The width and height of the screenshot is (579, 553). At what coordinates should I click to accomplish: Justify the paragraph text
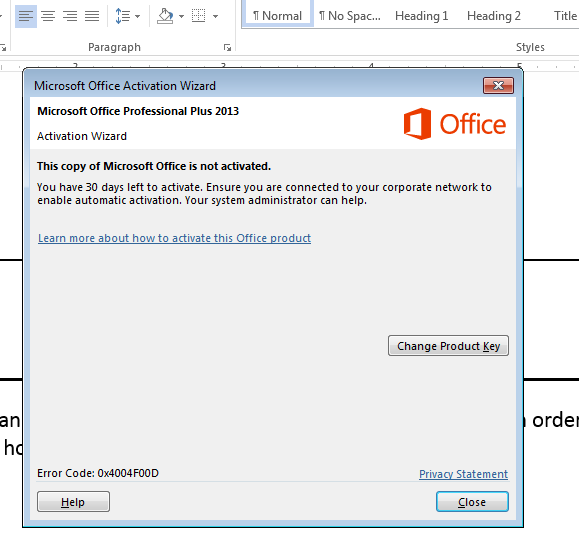click(x=92, y=16)
